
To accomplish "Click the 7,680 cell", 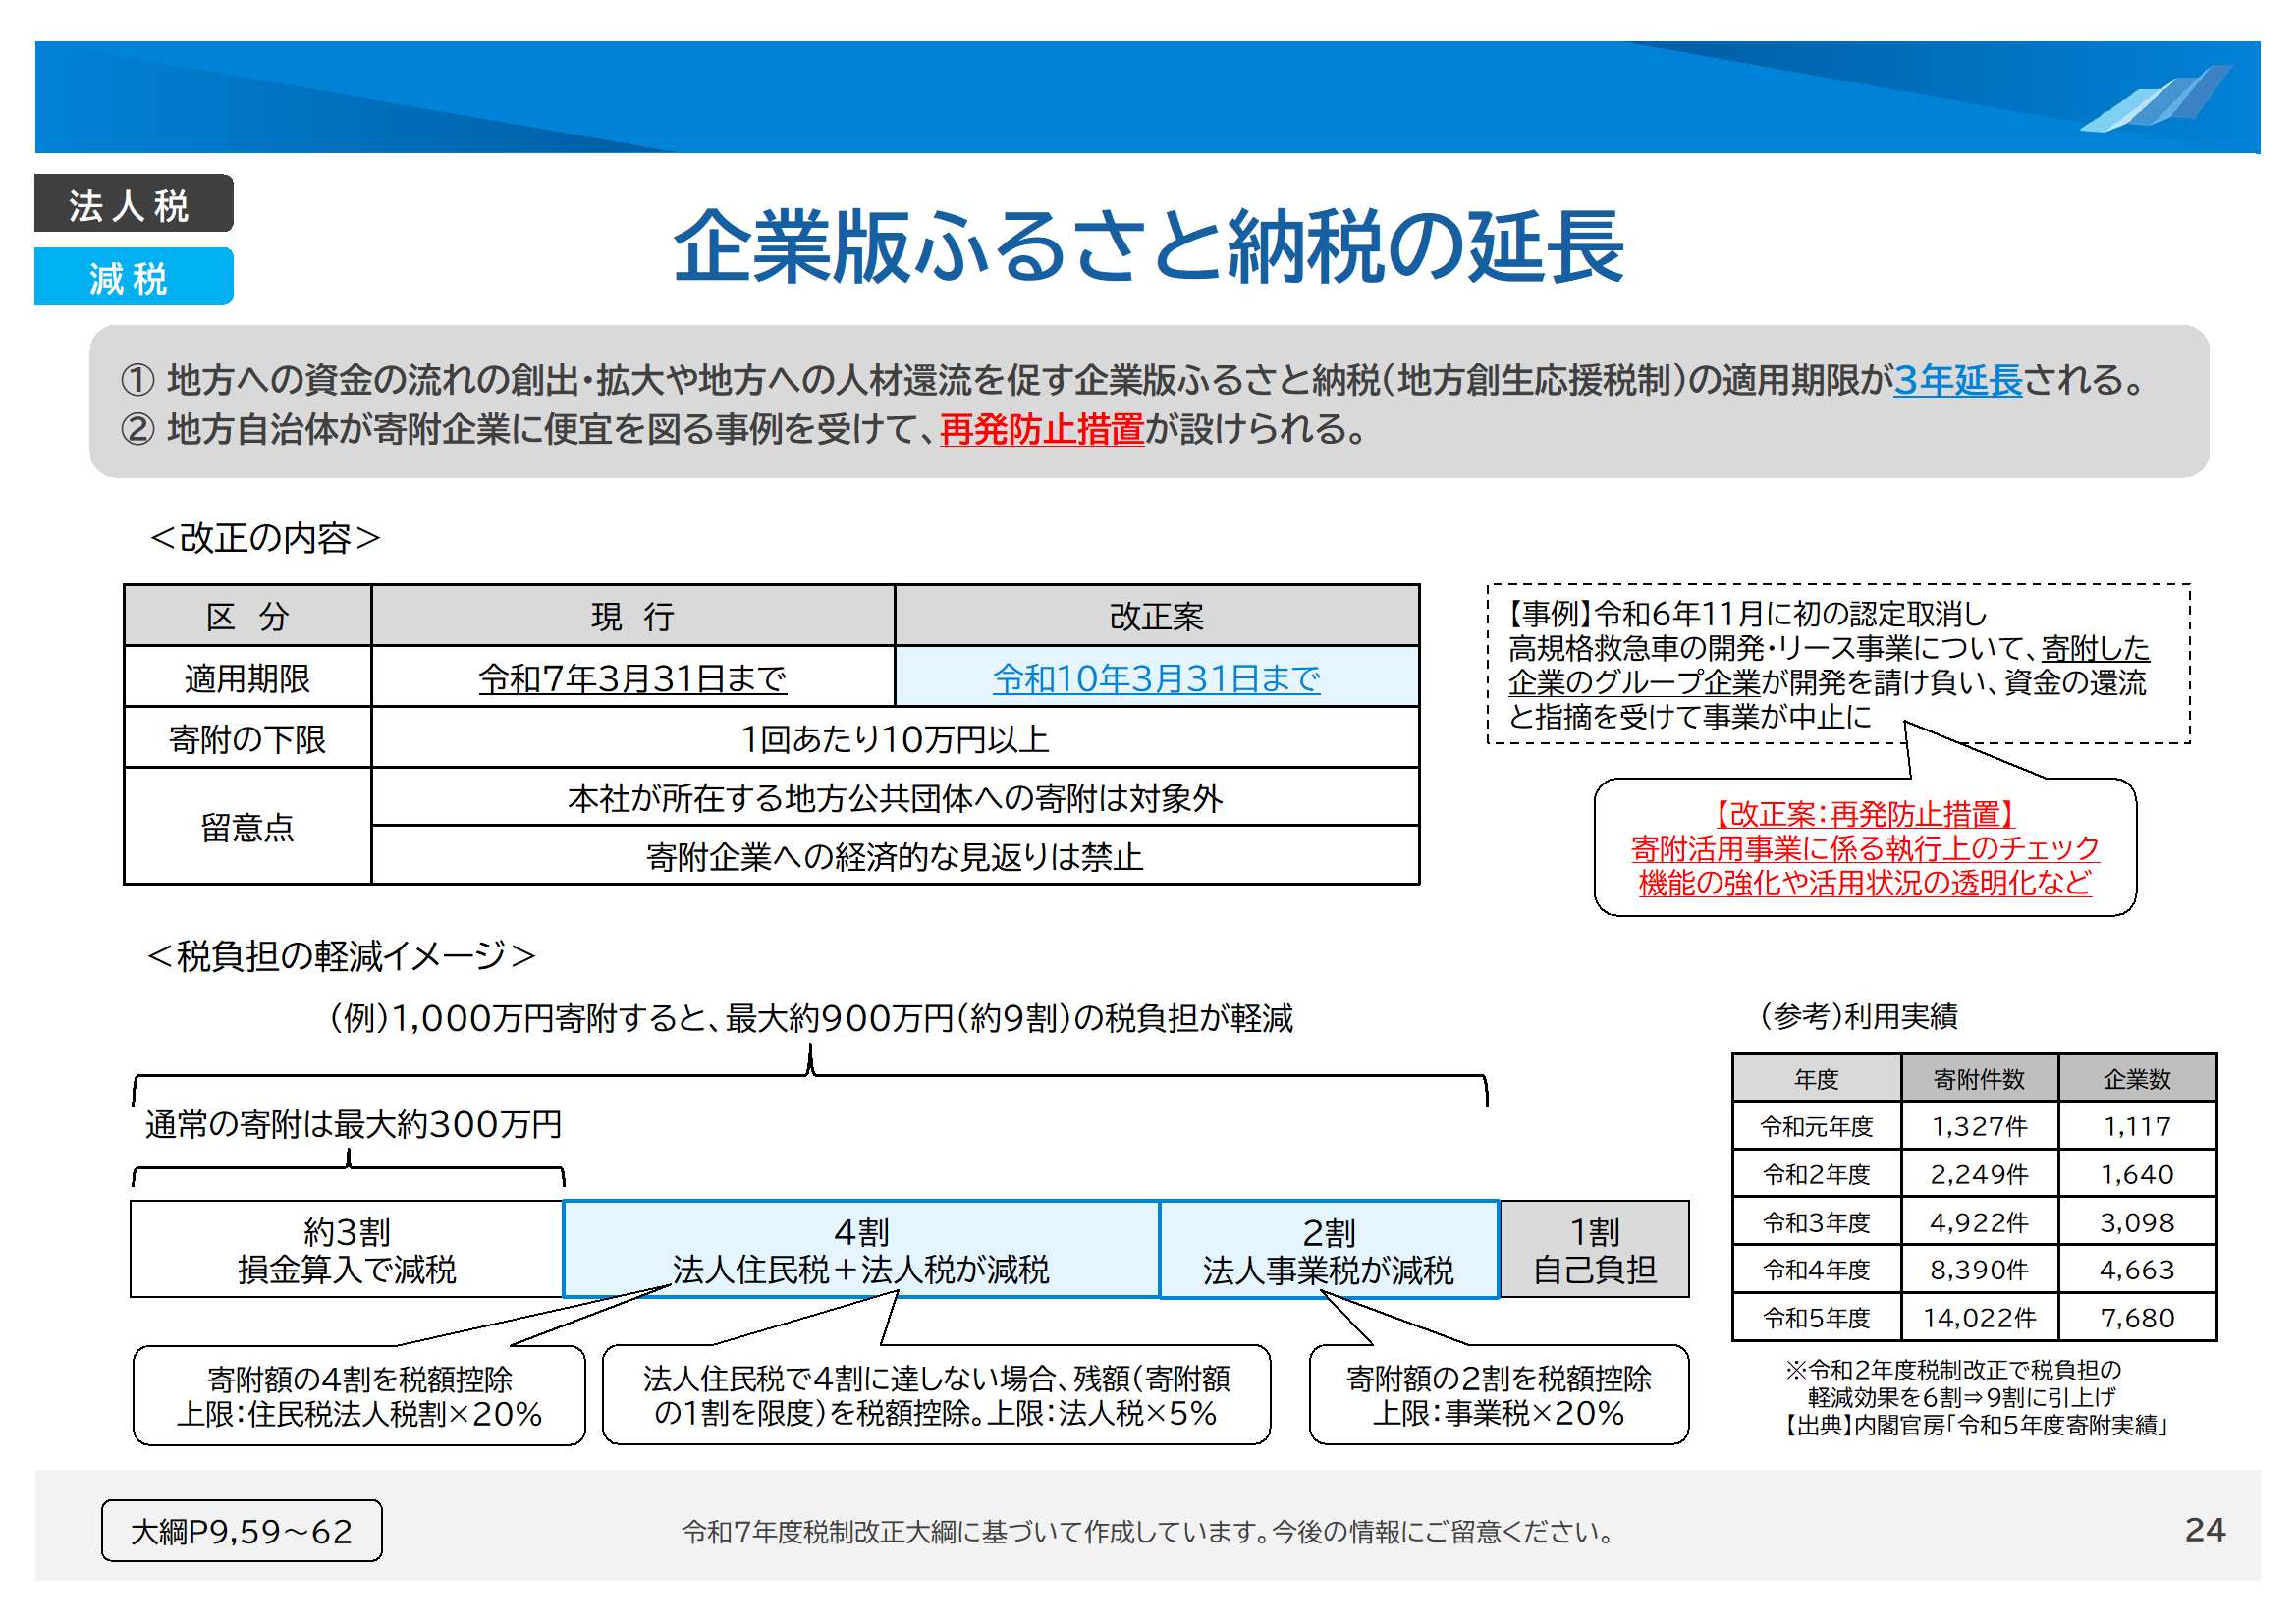I will click(x=2137, y=1318).
